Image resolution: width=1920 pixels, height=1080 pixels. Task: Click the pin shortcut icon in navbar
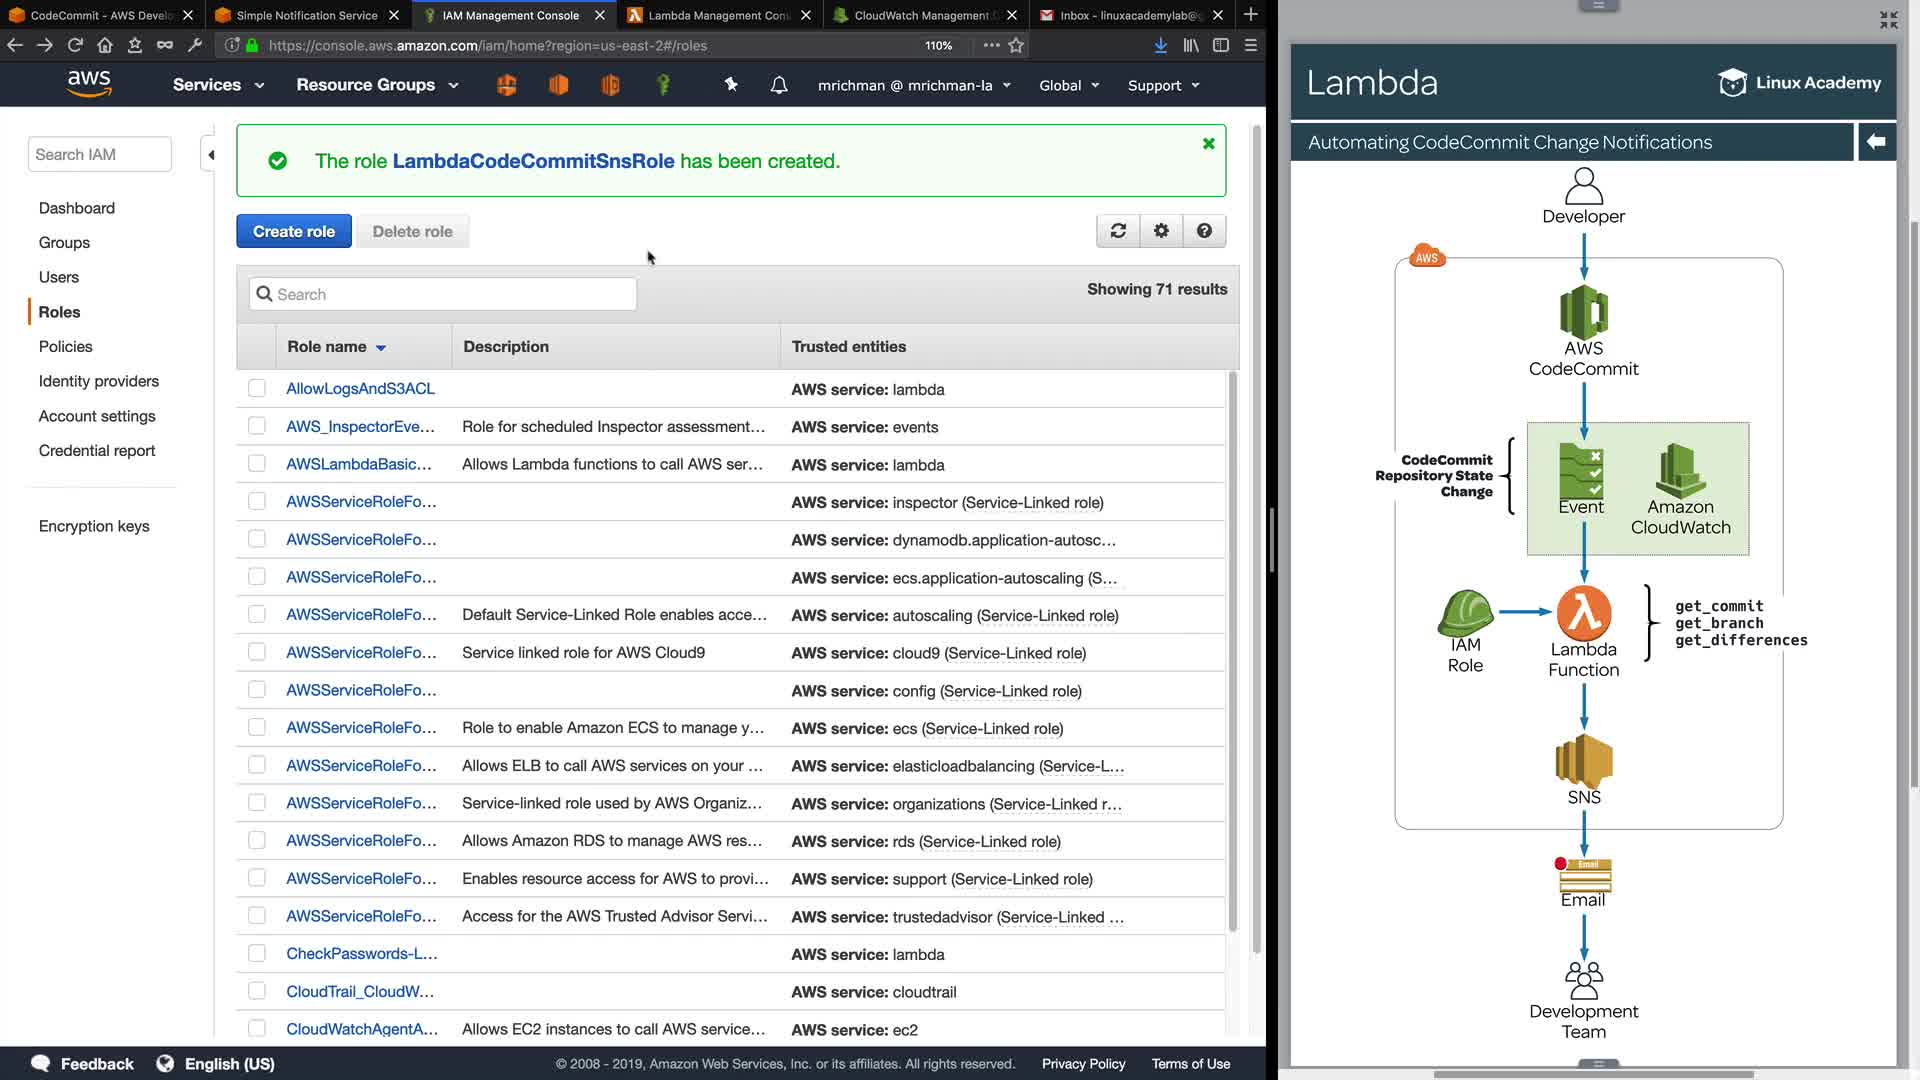(x=731, y=85)
